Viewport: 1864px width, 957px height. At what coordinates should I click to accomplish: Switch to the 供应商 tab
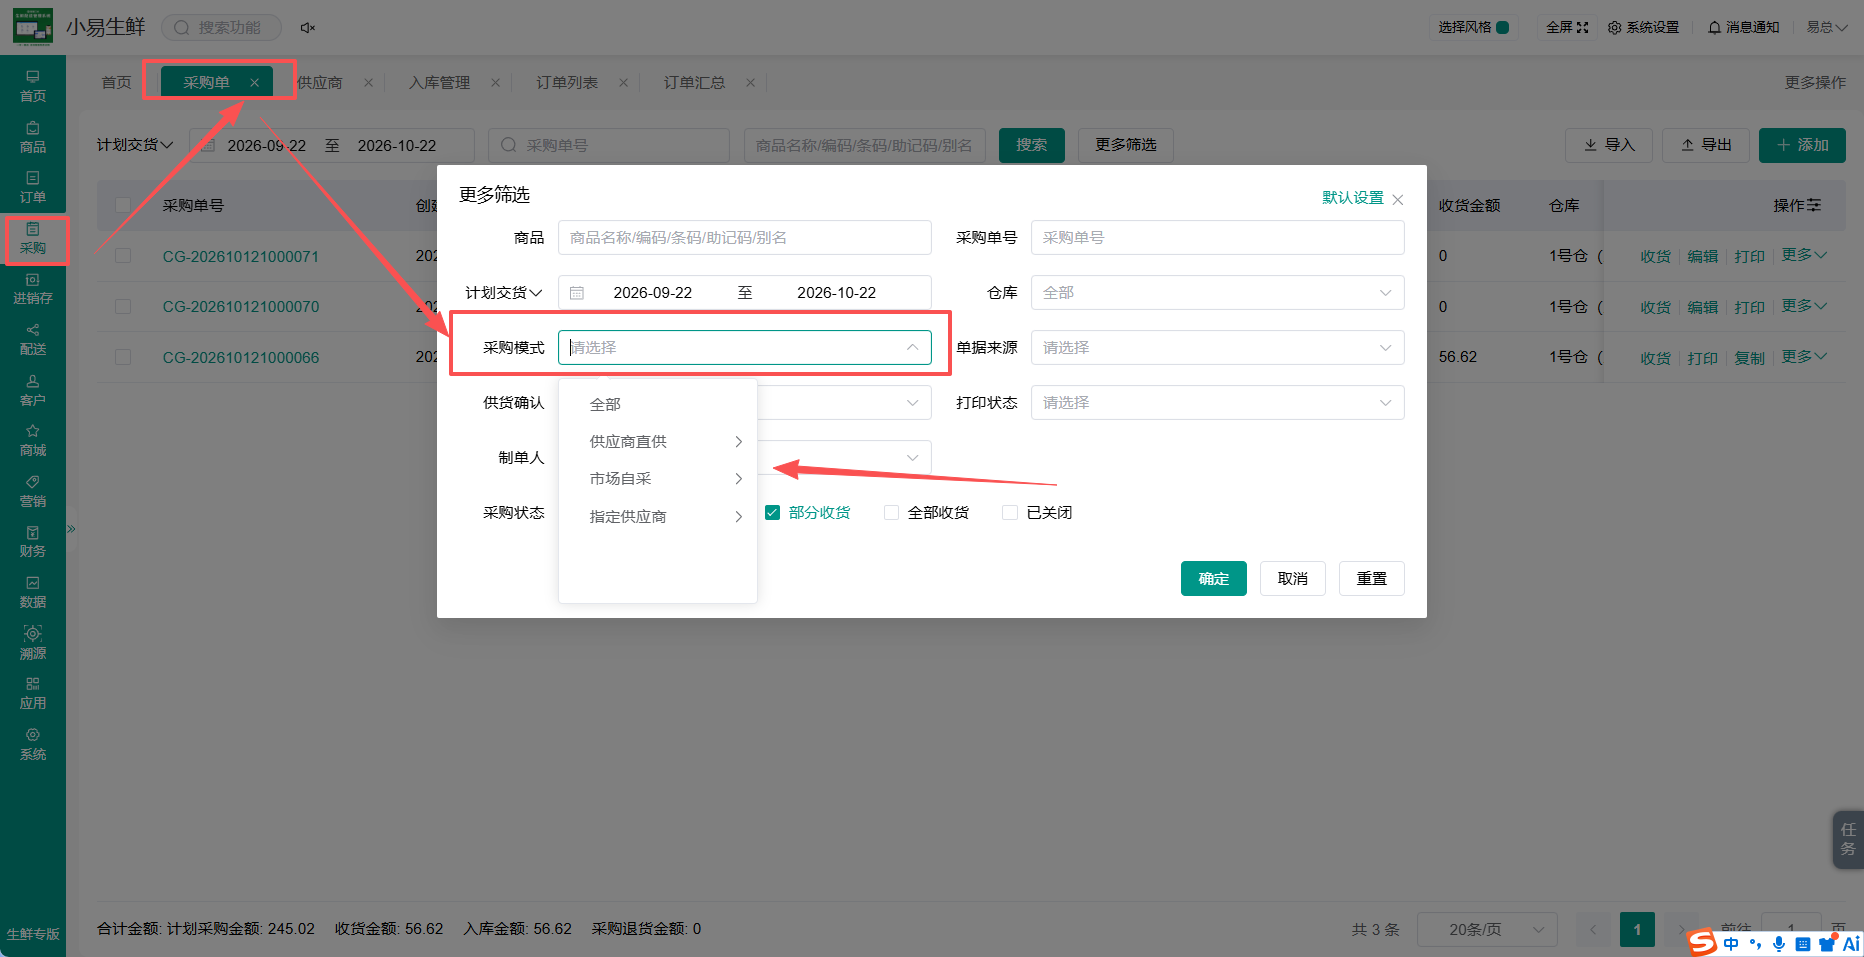tap(320, 83)
